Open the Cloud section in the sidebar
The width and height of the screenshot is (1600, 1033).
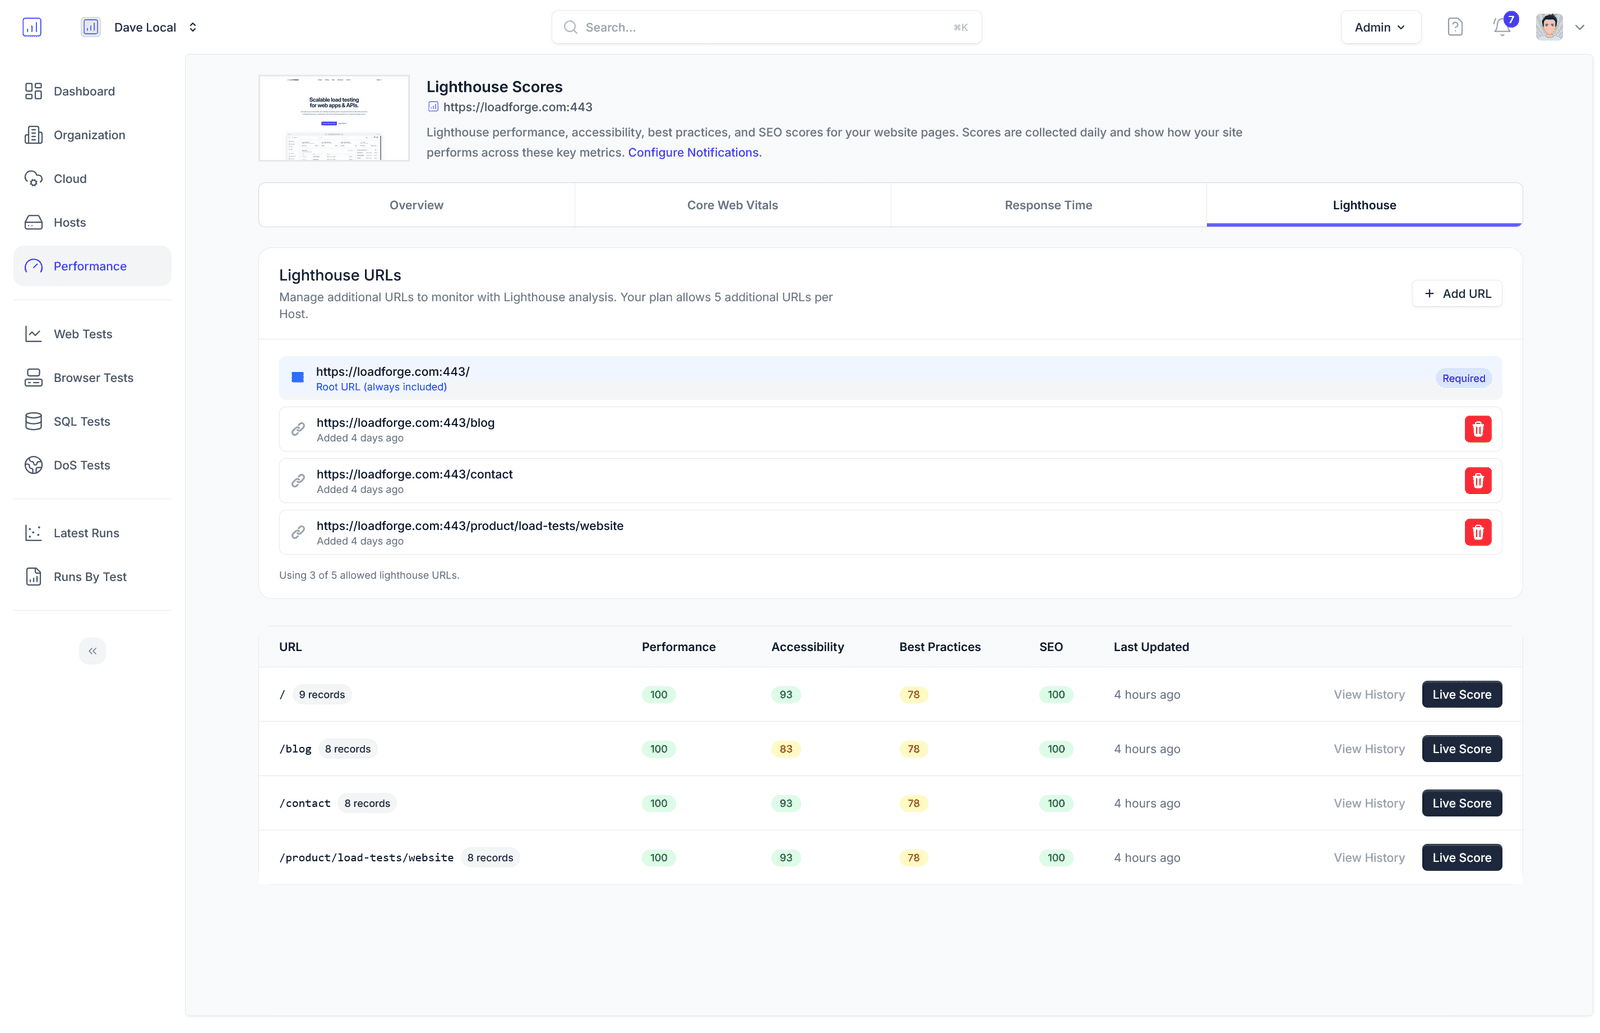pyautogui.click(x=33, y=178)
